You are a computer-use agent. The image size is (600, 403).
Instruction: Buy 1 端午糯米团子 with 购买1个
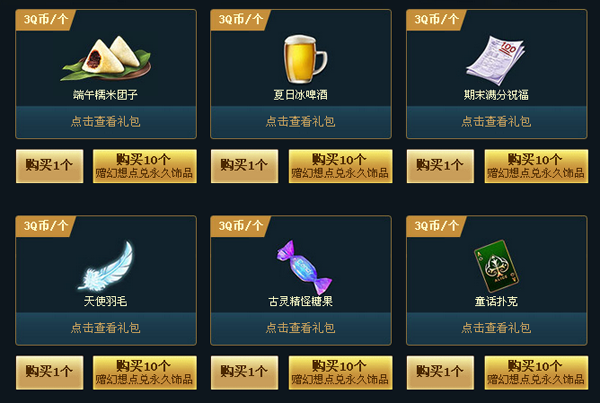click(49, 166)
